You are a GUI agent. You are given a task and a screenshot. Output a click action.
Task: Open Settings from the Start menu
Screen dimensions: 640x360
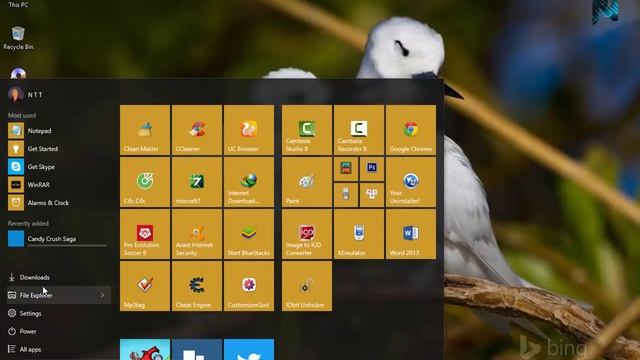58,313
